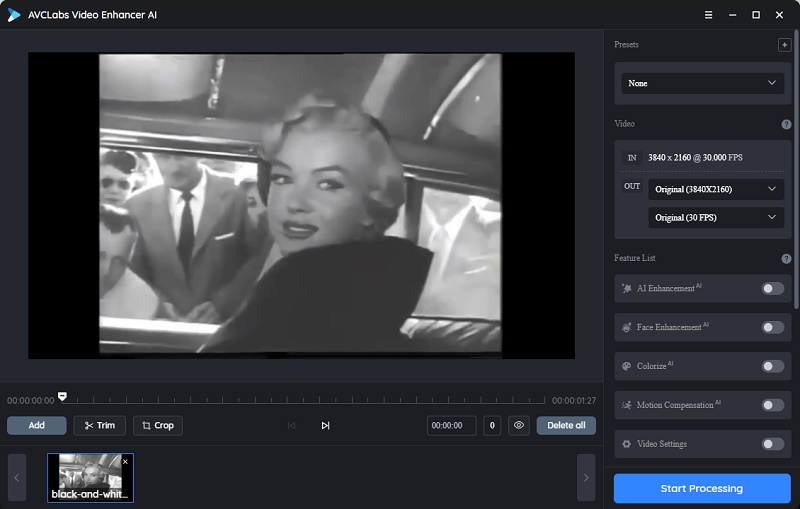Click the Add button

pyautogui.click(x=37, y=425)
